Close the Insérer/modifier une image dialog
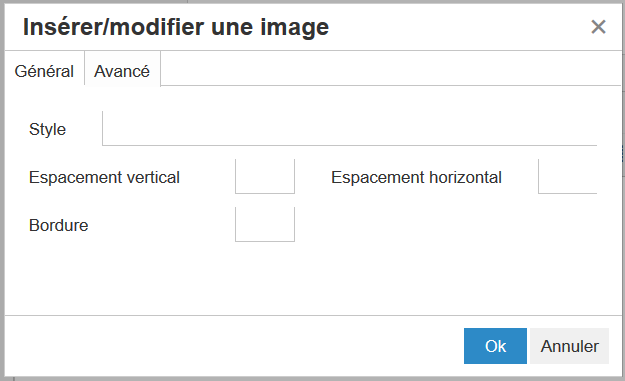Image resolution: width=625 pixels, height=381 pixels. pos(598,27)
